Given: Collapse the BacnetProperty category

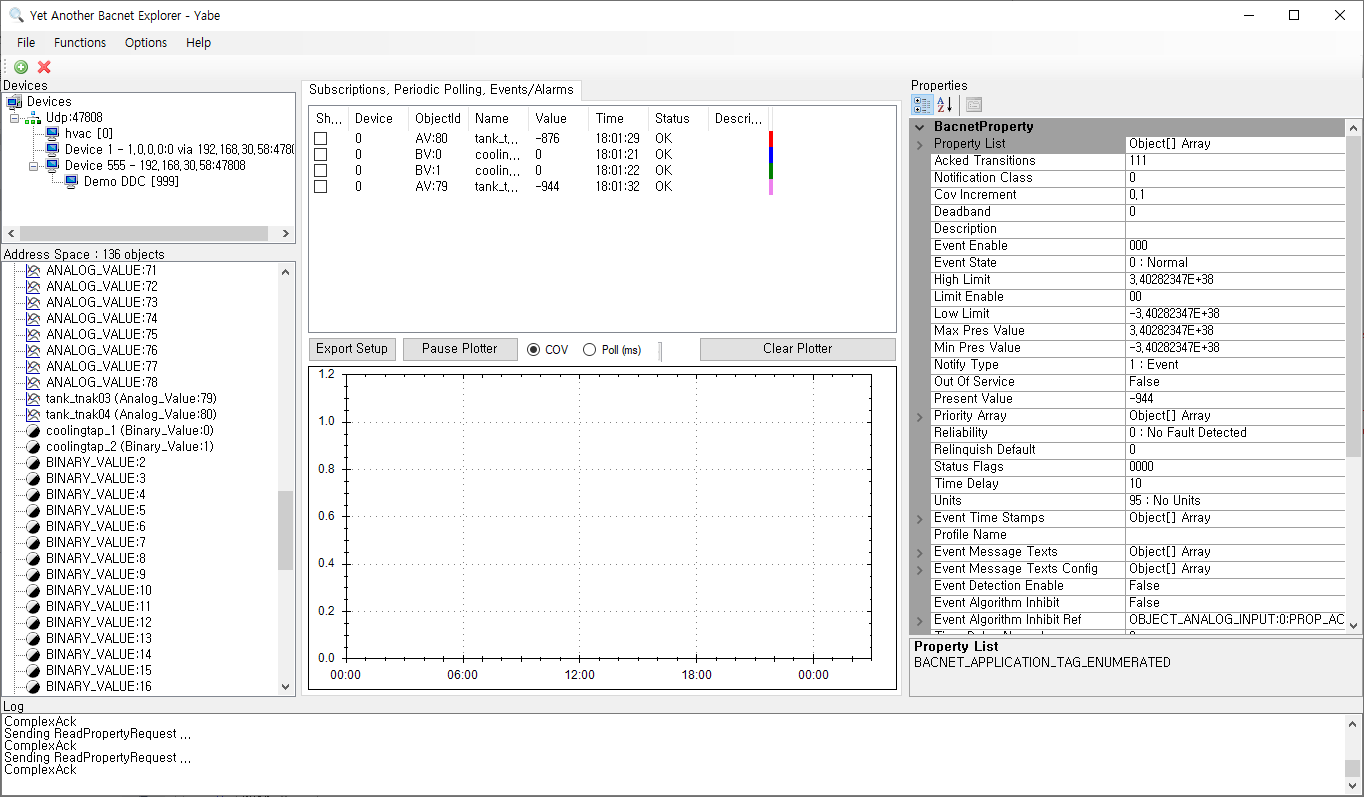Looking at the screenshot, I should (920, 127).
